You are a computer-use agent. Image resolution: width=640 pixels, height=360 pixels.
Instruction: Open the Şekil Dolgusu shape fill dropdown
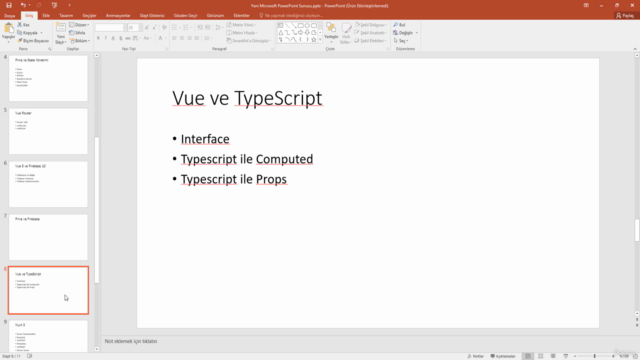[x=371, y=25]
